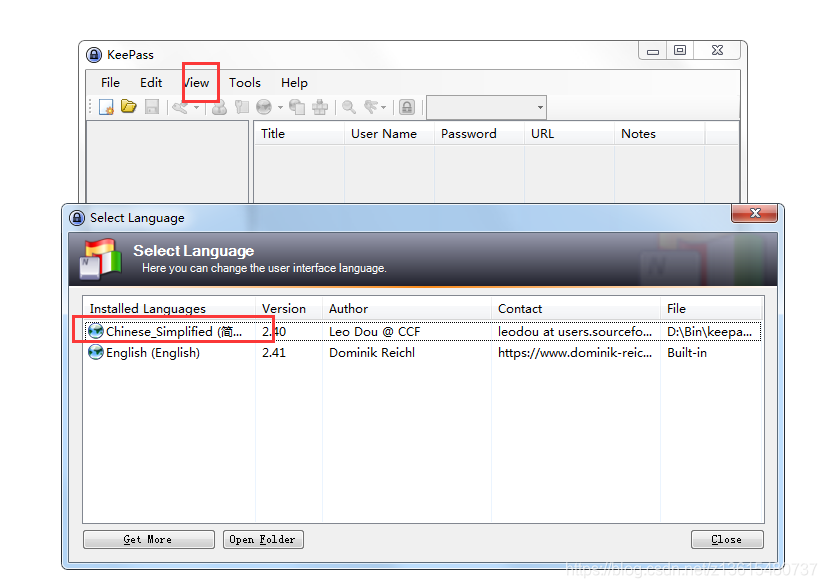
Task: Click contact https://www.dominik-reic...
Action: pyautogui.click(x=575, y=353)
